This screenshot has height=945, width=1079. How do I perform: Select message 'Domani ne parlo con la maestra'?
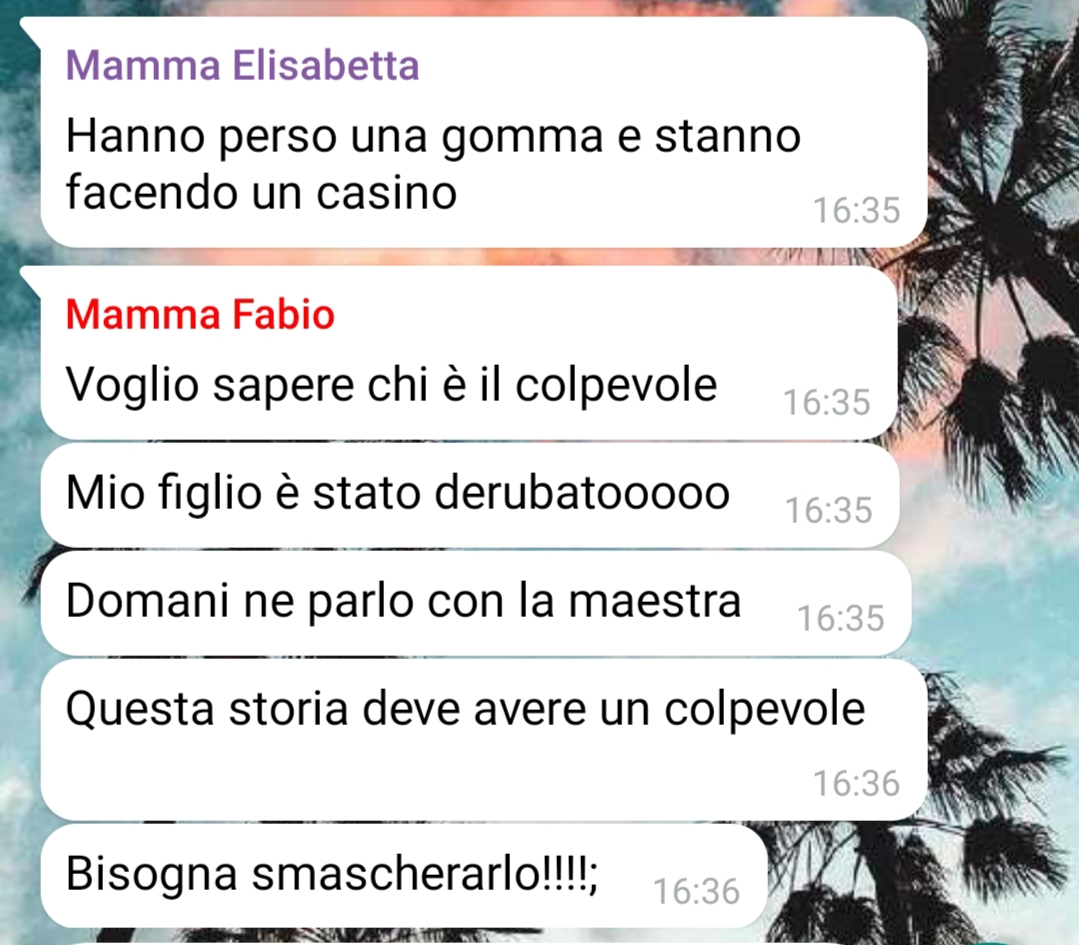[x=476, y=603]
